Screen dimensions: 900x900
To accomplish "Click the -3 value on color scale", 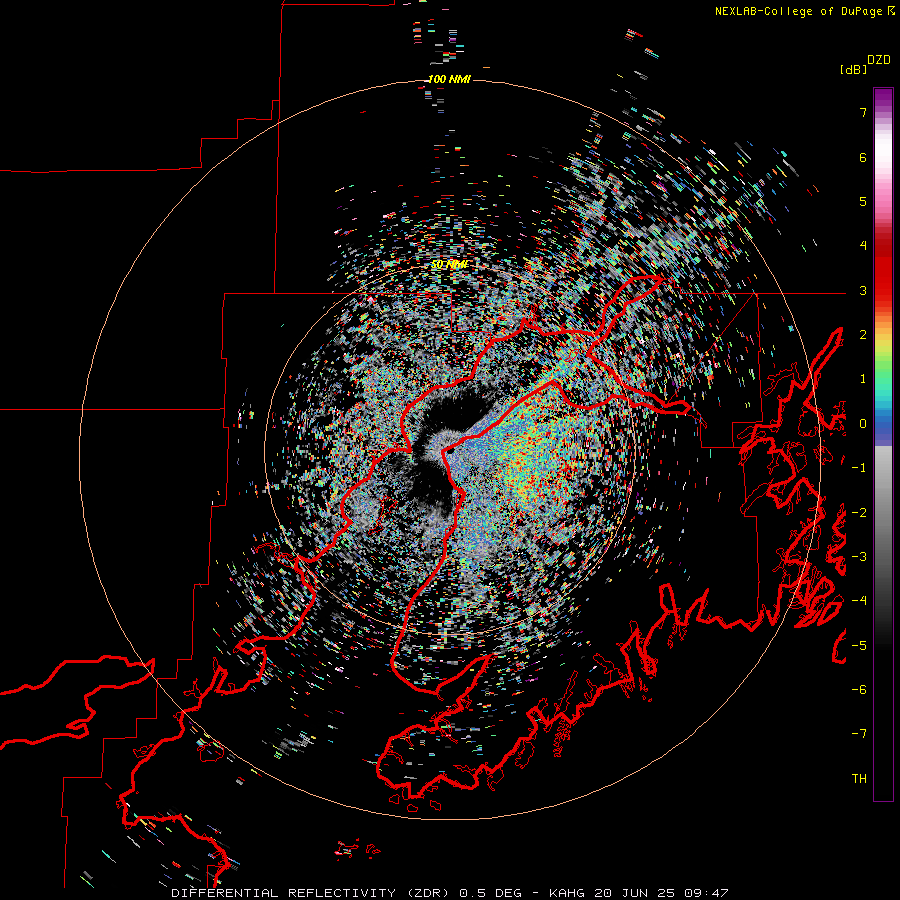I will click(859, 557).
